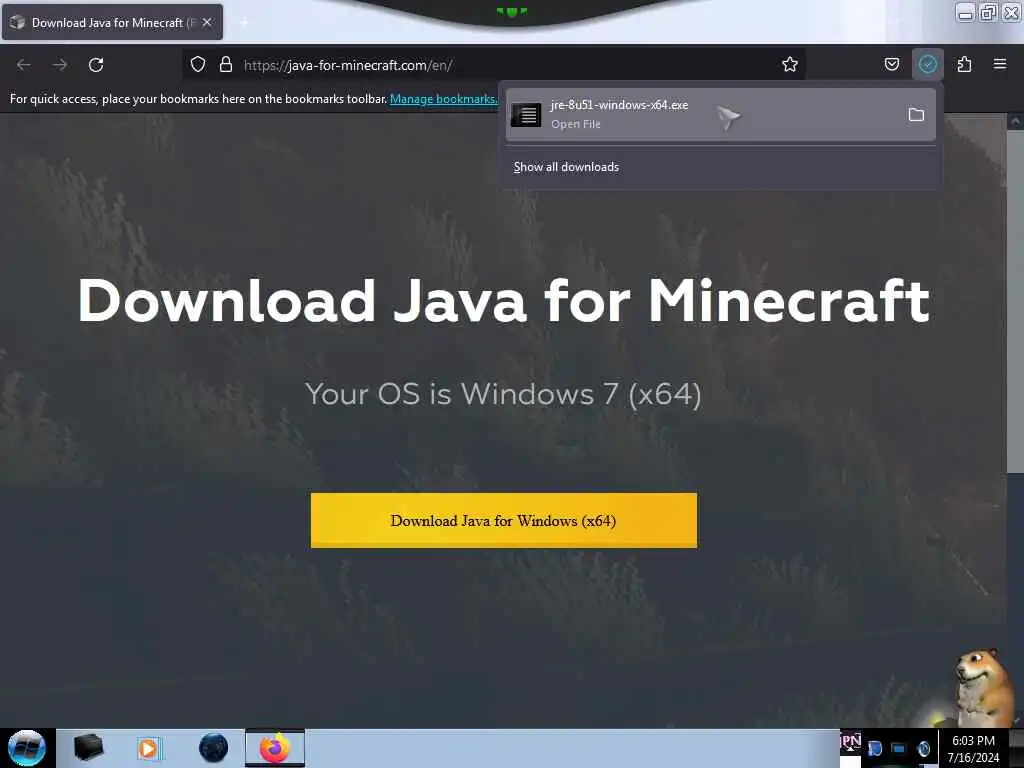The height and width of the screenshot is (768, 1024).
Task: Open the Firefox hamburger application menu
Action: (999, 64)
